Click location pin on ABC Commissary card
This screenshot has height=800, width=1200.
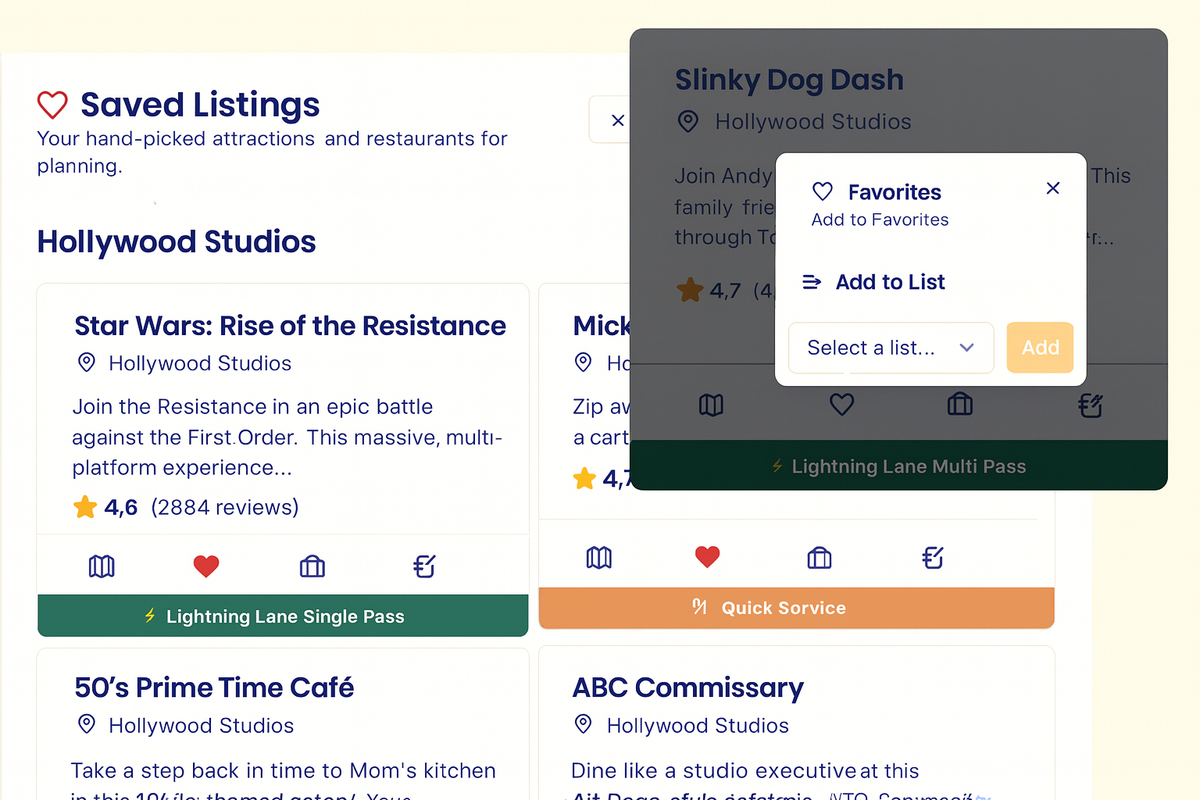click(x=584, y=725)
